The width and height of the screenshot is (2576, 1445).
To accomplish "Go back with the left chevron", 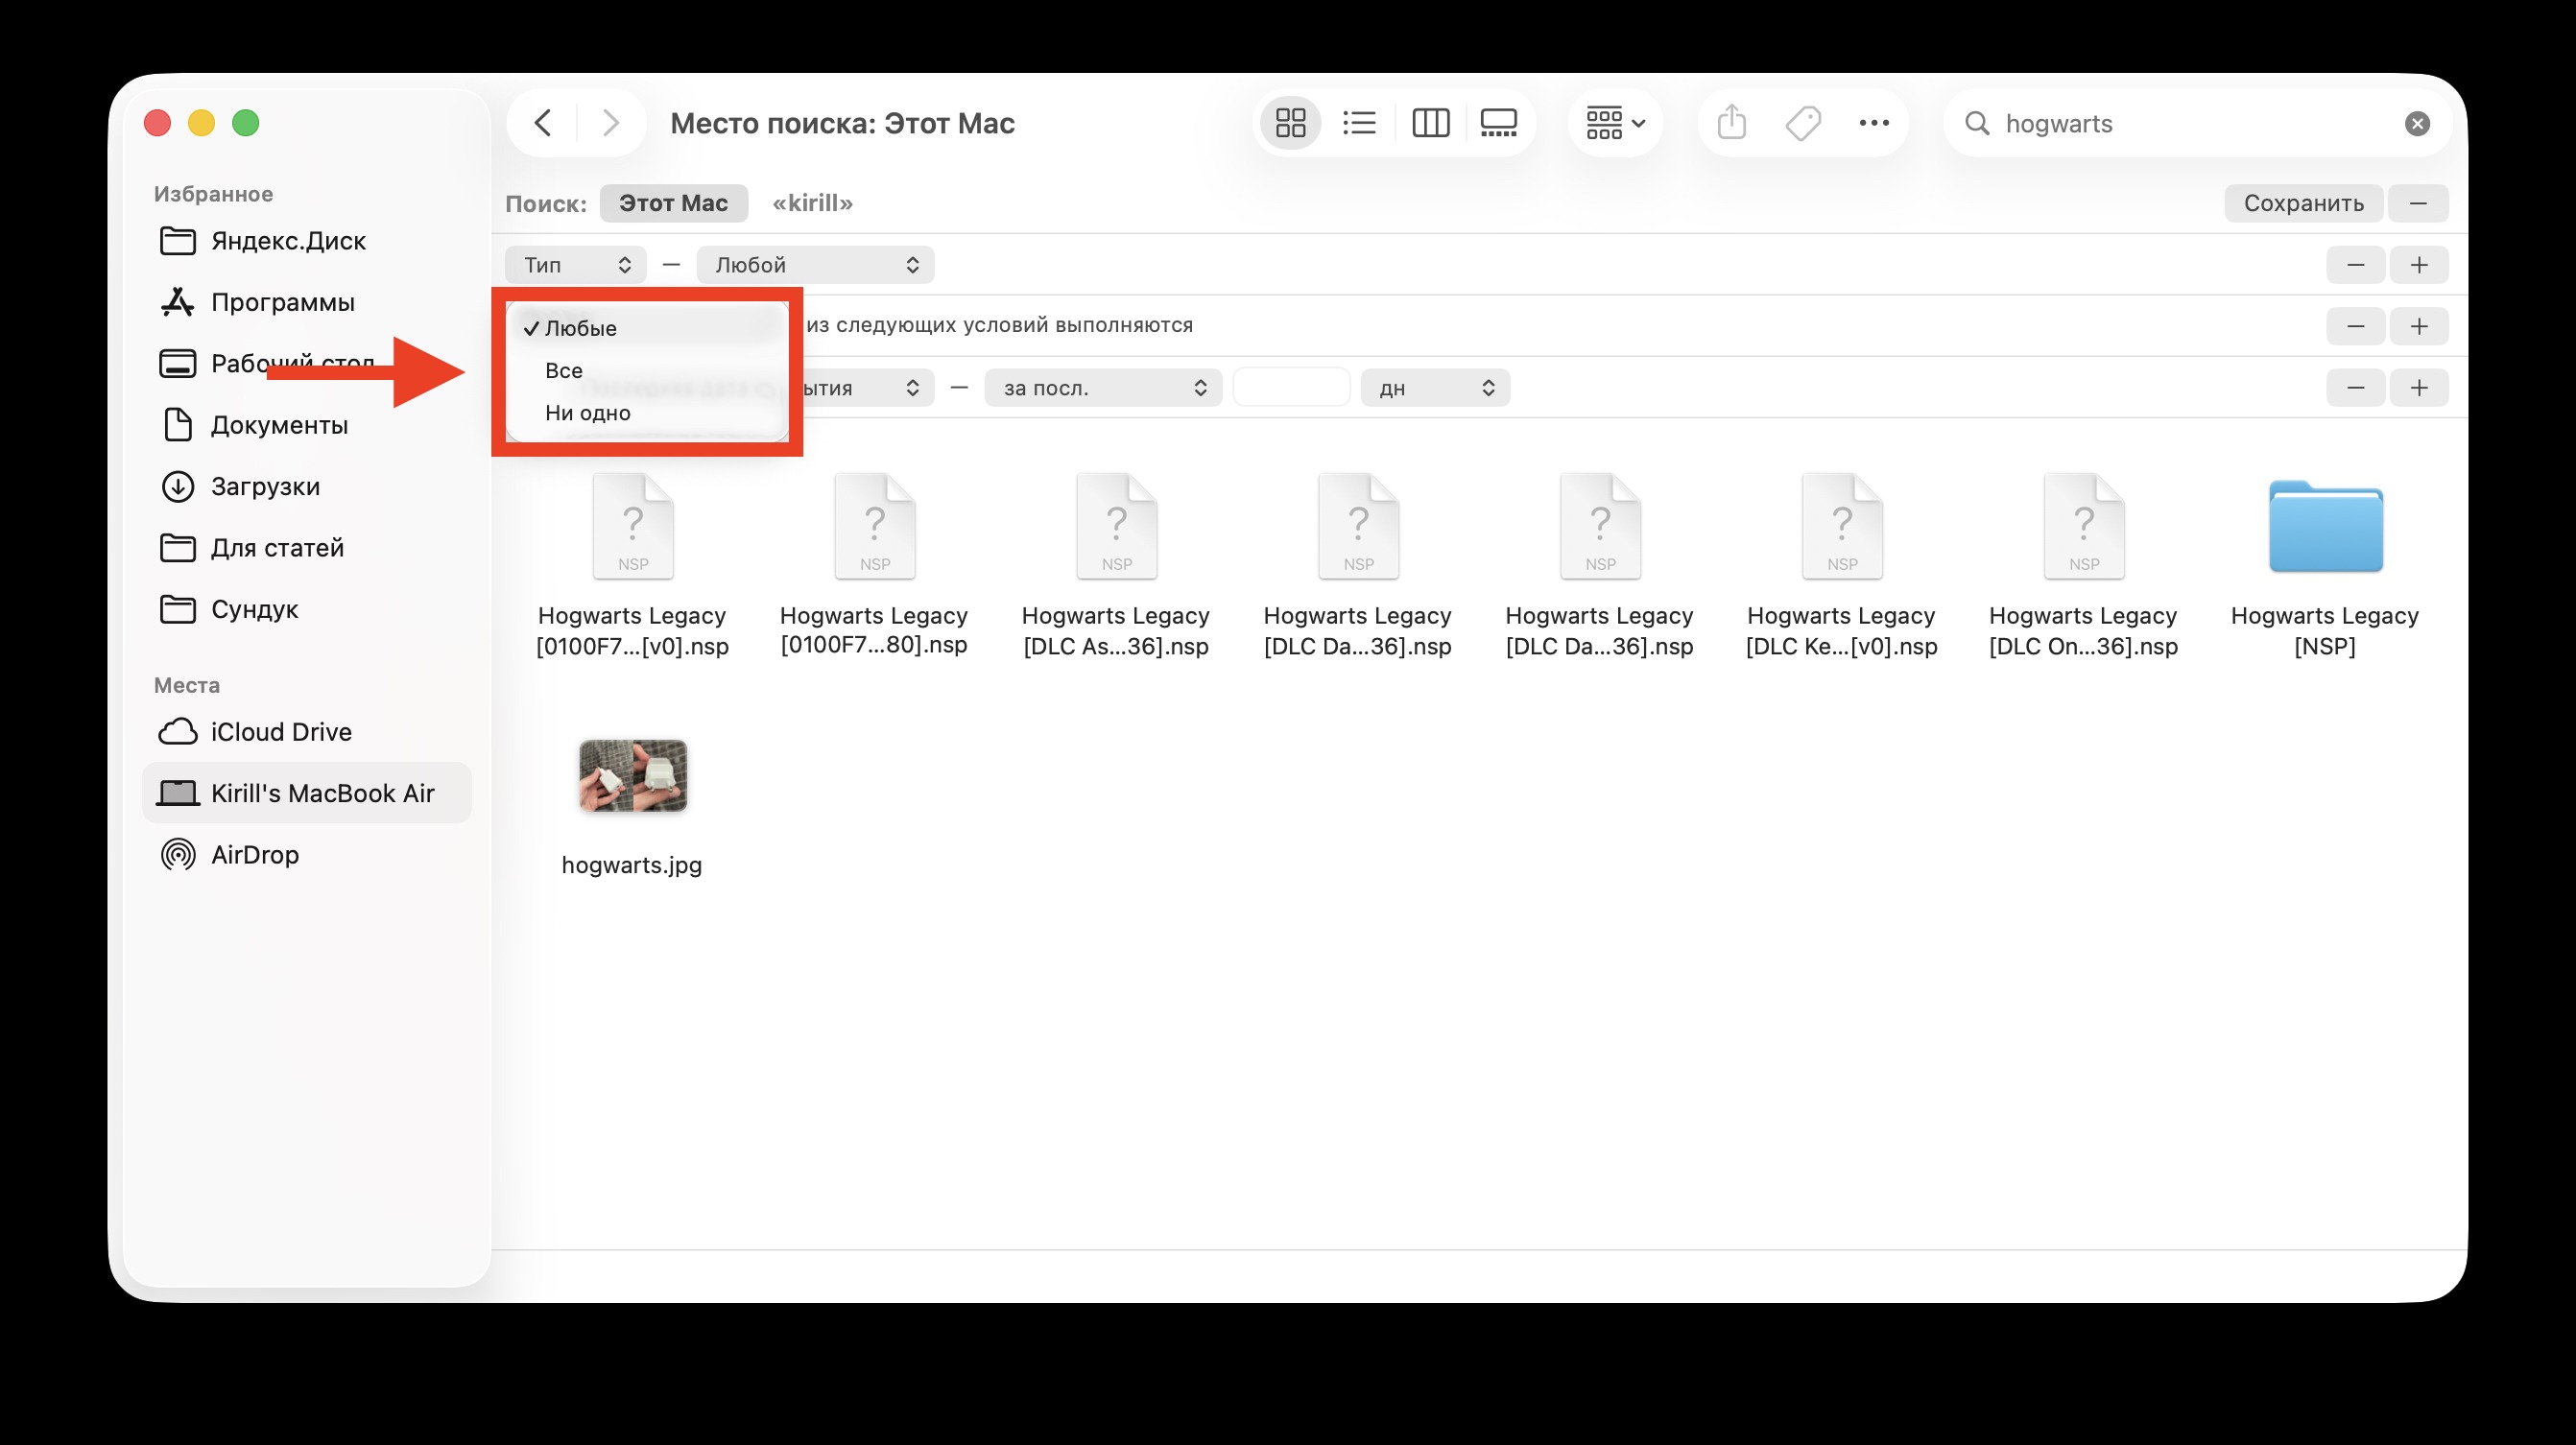I will pyautogui.click(x=543, y=123).
